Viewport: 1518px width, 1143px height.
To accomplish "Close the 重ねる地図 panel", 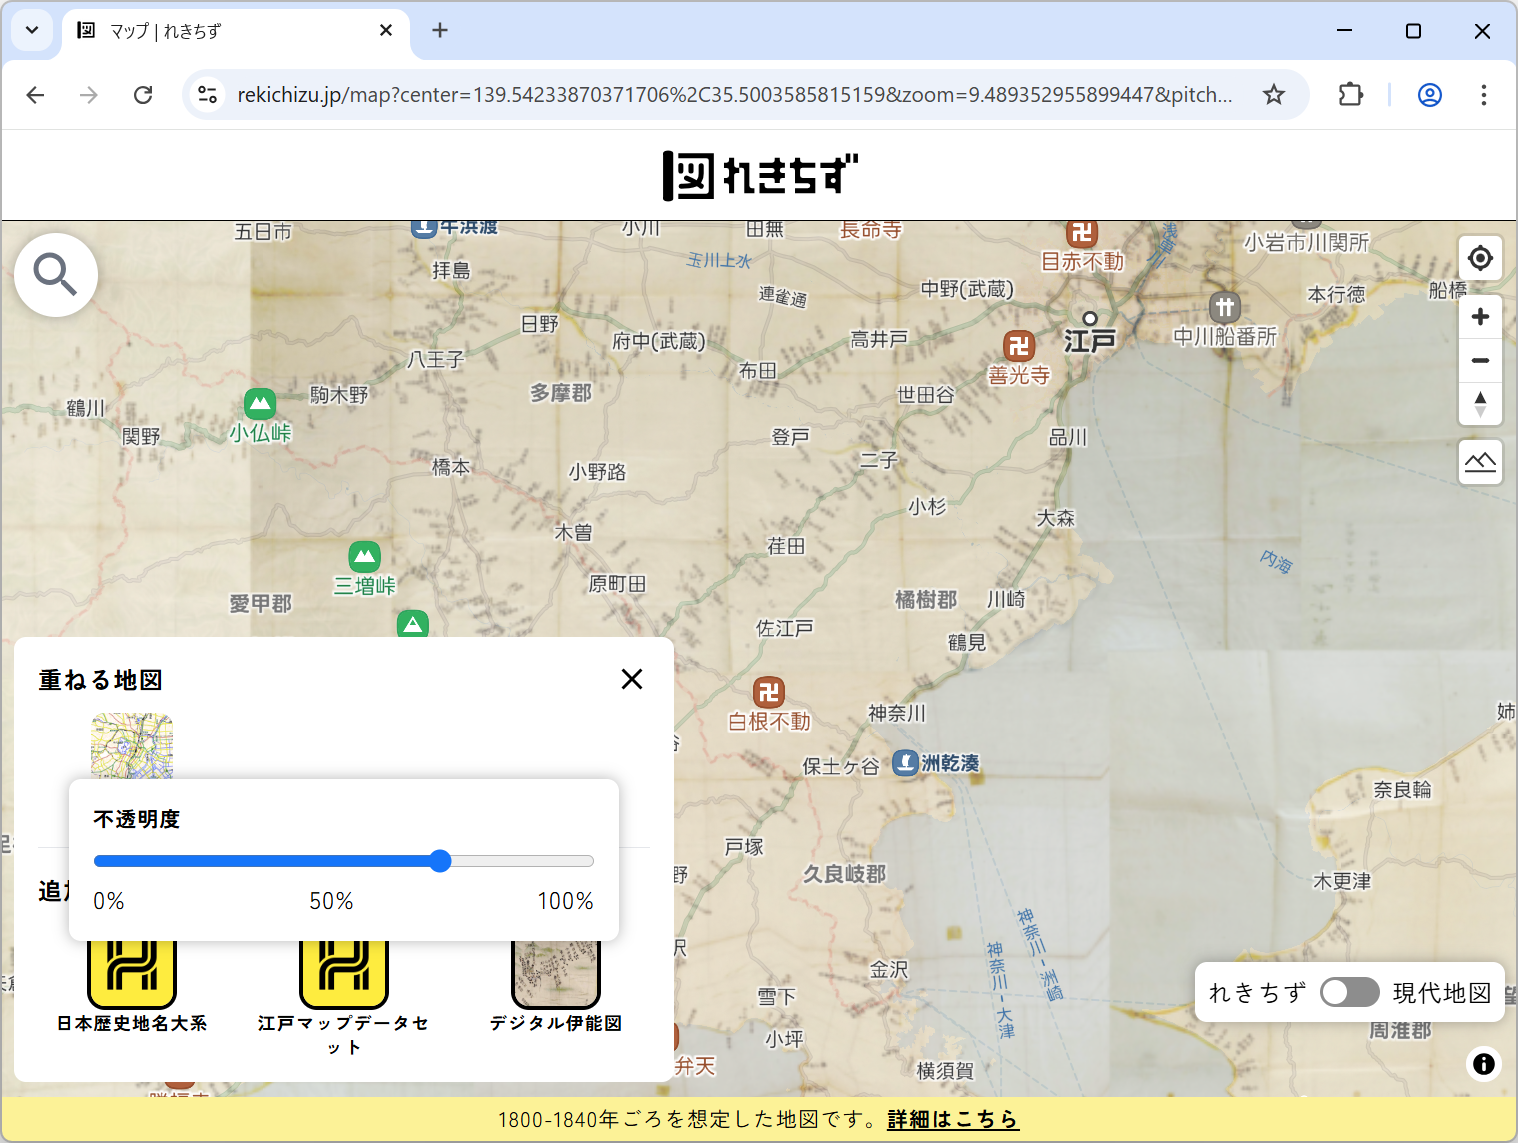I will [631, 679].
